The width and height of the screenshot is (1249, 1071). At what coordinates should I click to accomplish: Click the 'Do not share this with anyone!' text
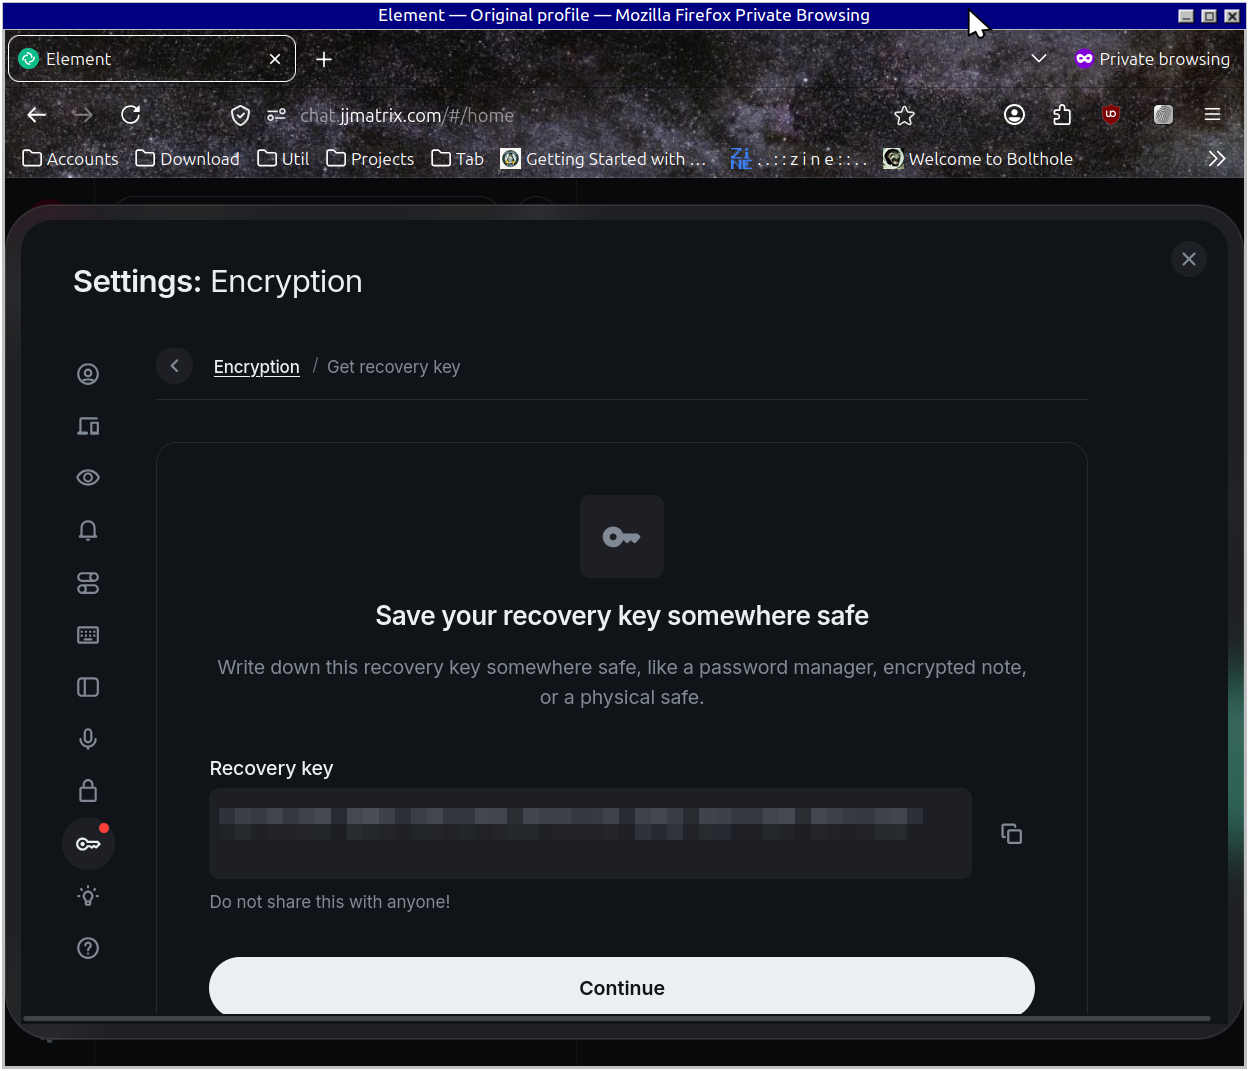click(x=330, y=902)
